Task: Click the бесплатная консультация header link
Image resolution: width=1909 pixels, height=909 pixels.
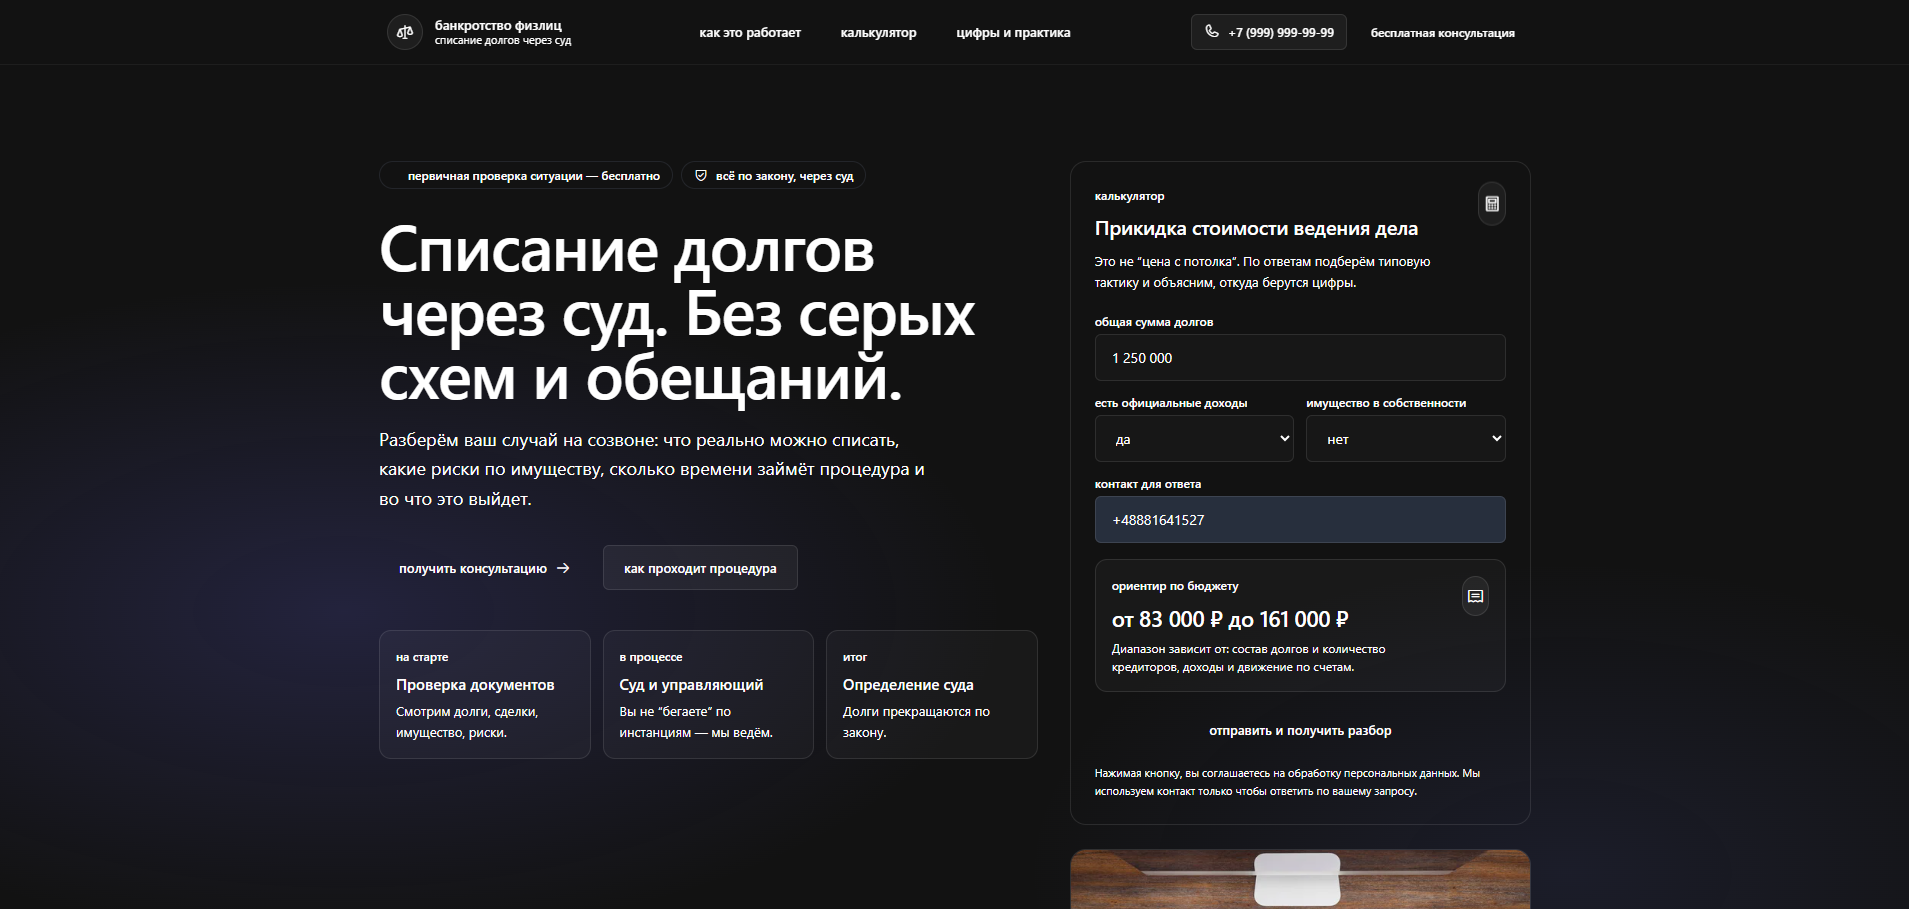Action: pos(1442,33)
